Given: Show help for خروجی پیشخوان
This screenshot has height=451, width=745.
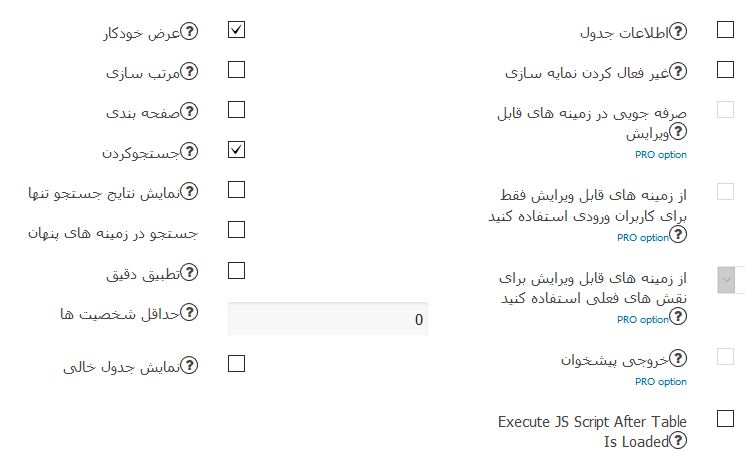Looking at the screenshot, I should (678, 358).
